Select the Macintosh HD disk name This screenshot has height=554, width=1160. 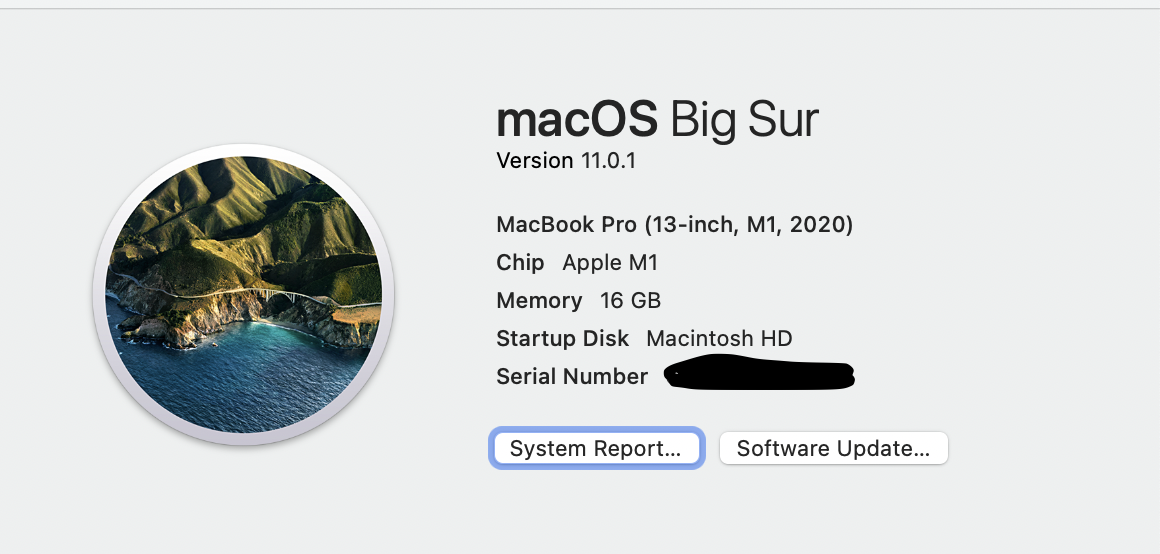[x=719, y=339]
